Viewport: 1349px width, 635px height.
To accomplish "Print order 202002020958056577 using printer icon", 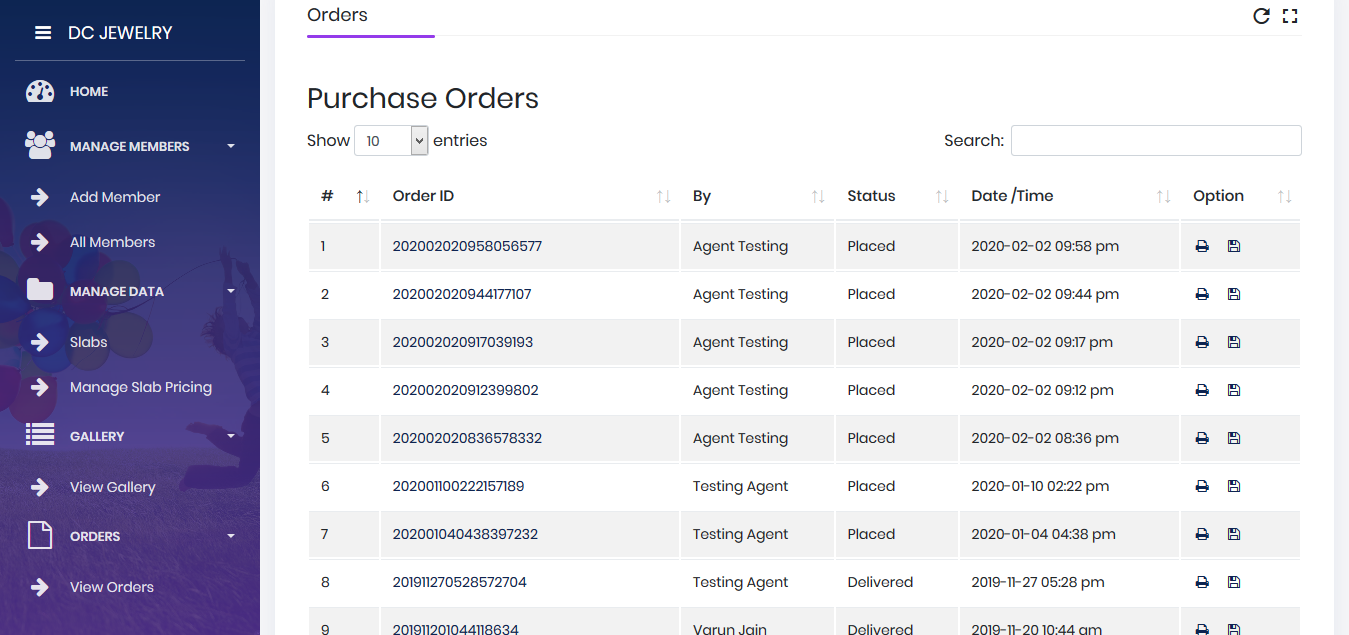I will (1202, 246).
